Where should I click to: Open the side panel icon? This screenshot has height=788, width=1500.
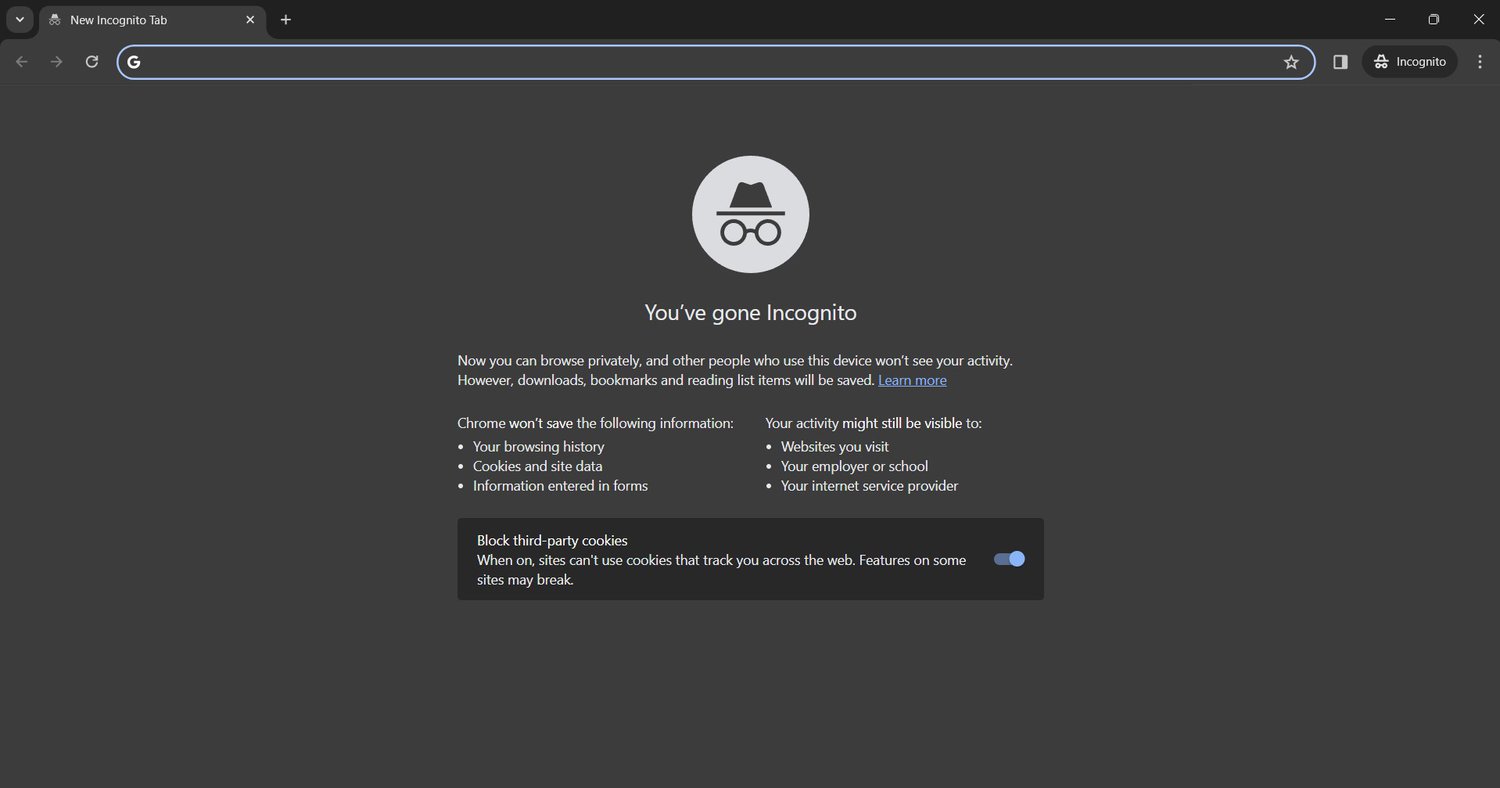(1340, 61)
